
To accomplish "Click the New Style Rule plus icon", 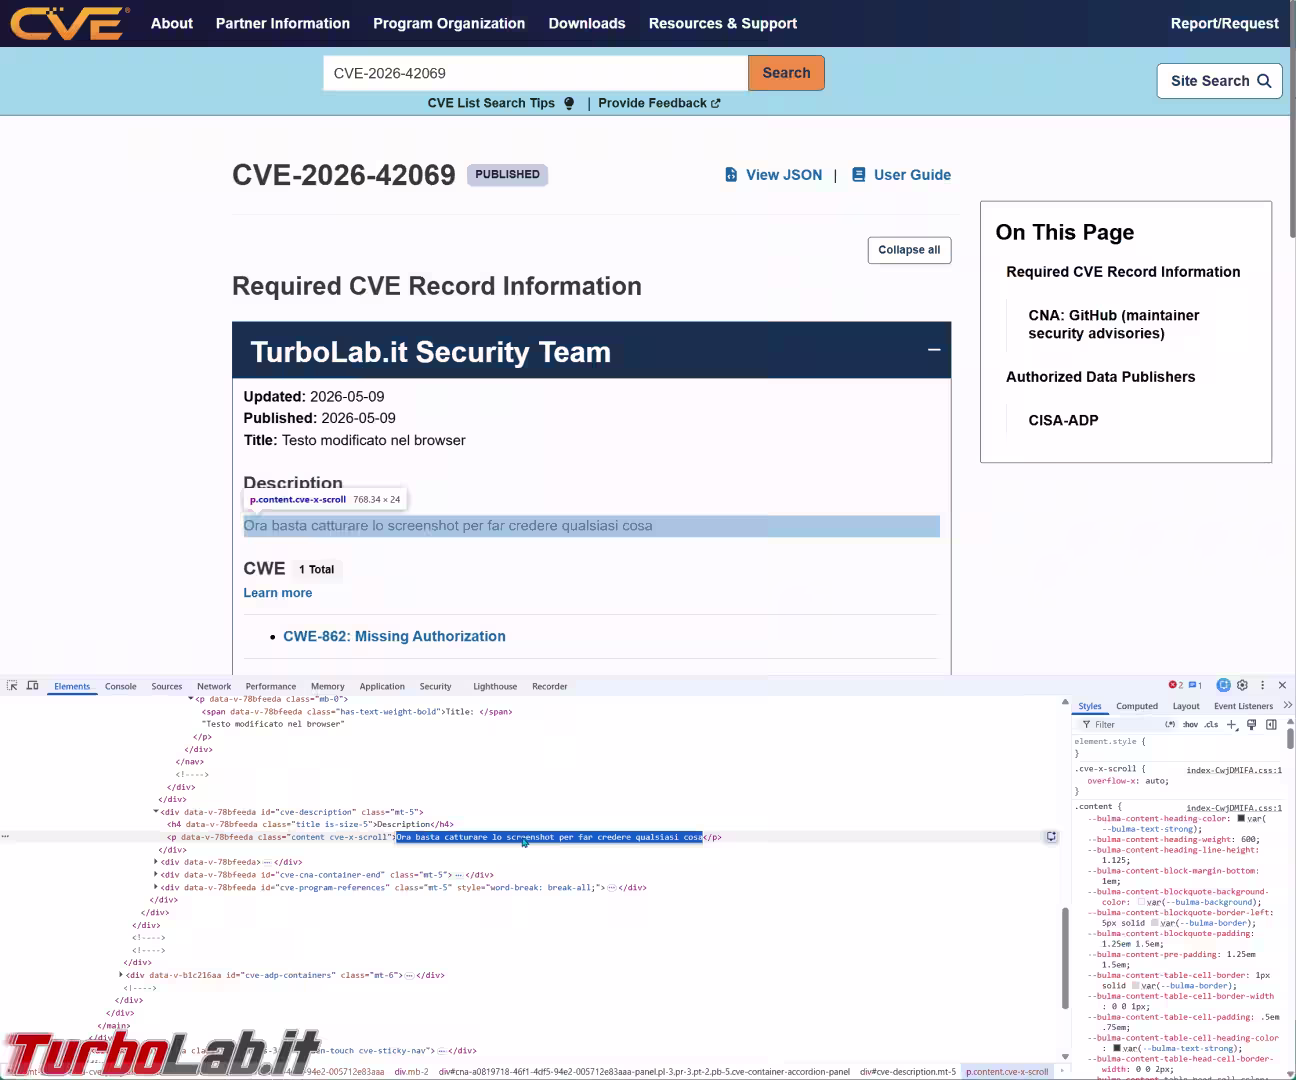I will pos(1232,724).
